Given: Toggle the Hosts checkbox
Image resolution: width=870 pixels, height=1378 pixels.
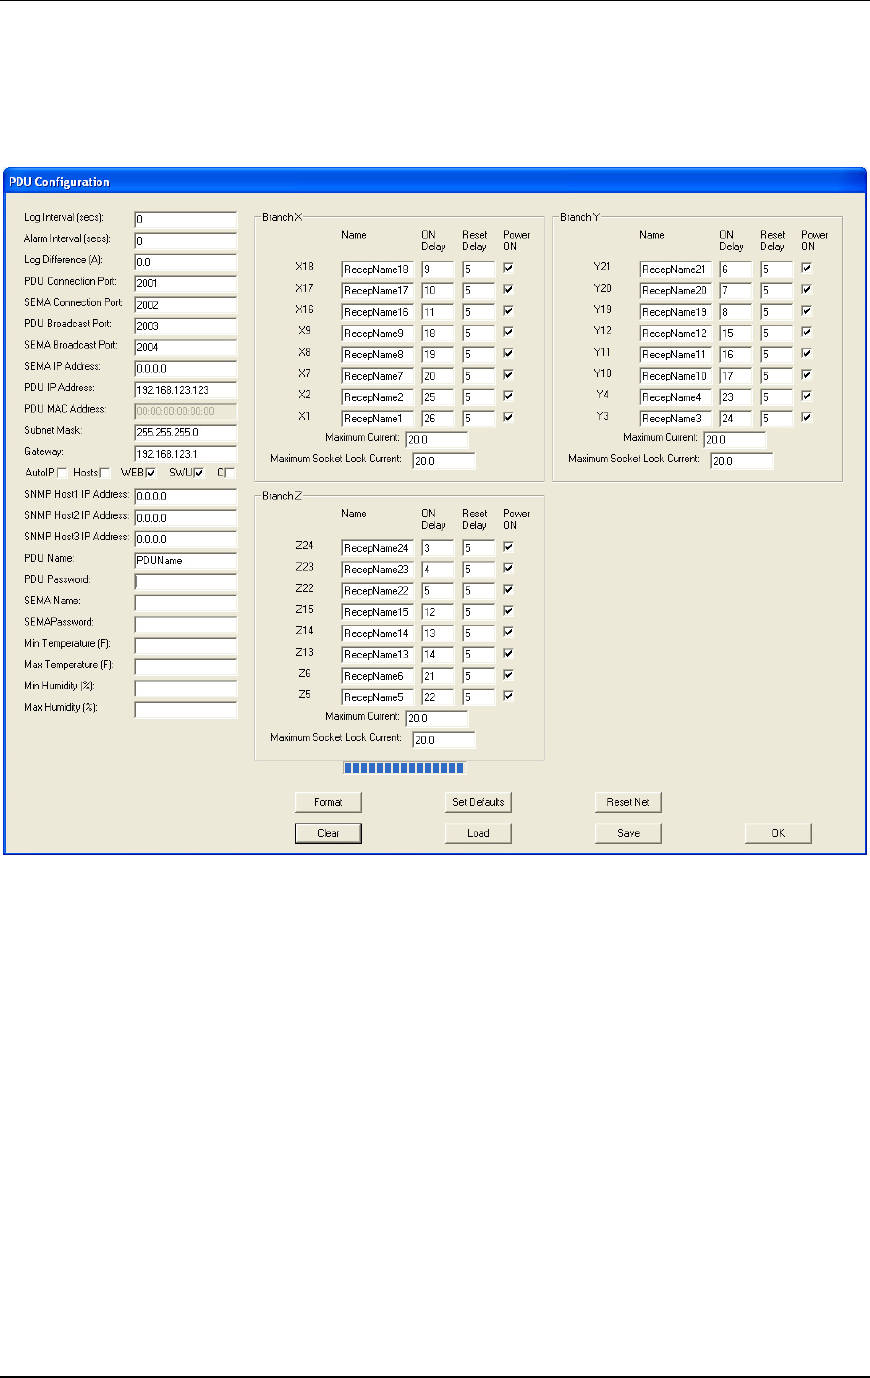Looking at the screenshot, I should point(105,473).
